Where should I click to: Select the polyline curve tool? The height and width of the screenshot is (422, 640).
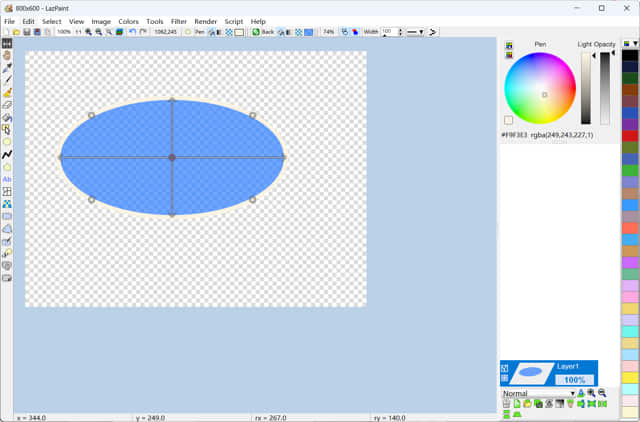pos(7,154)
